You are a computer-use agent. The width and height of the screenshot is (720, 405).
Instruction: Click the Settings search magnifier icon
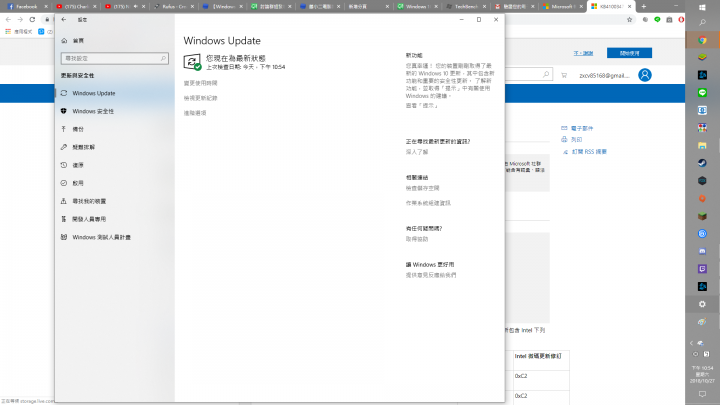(x=163, y=58)
